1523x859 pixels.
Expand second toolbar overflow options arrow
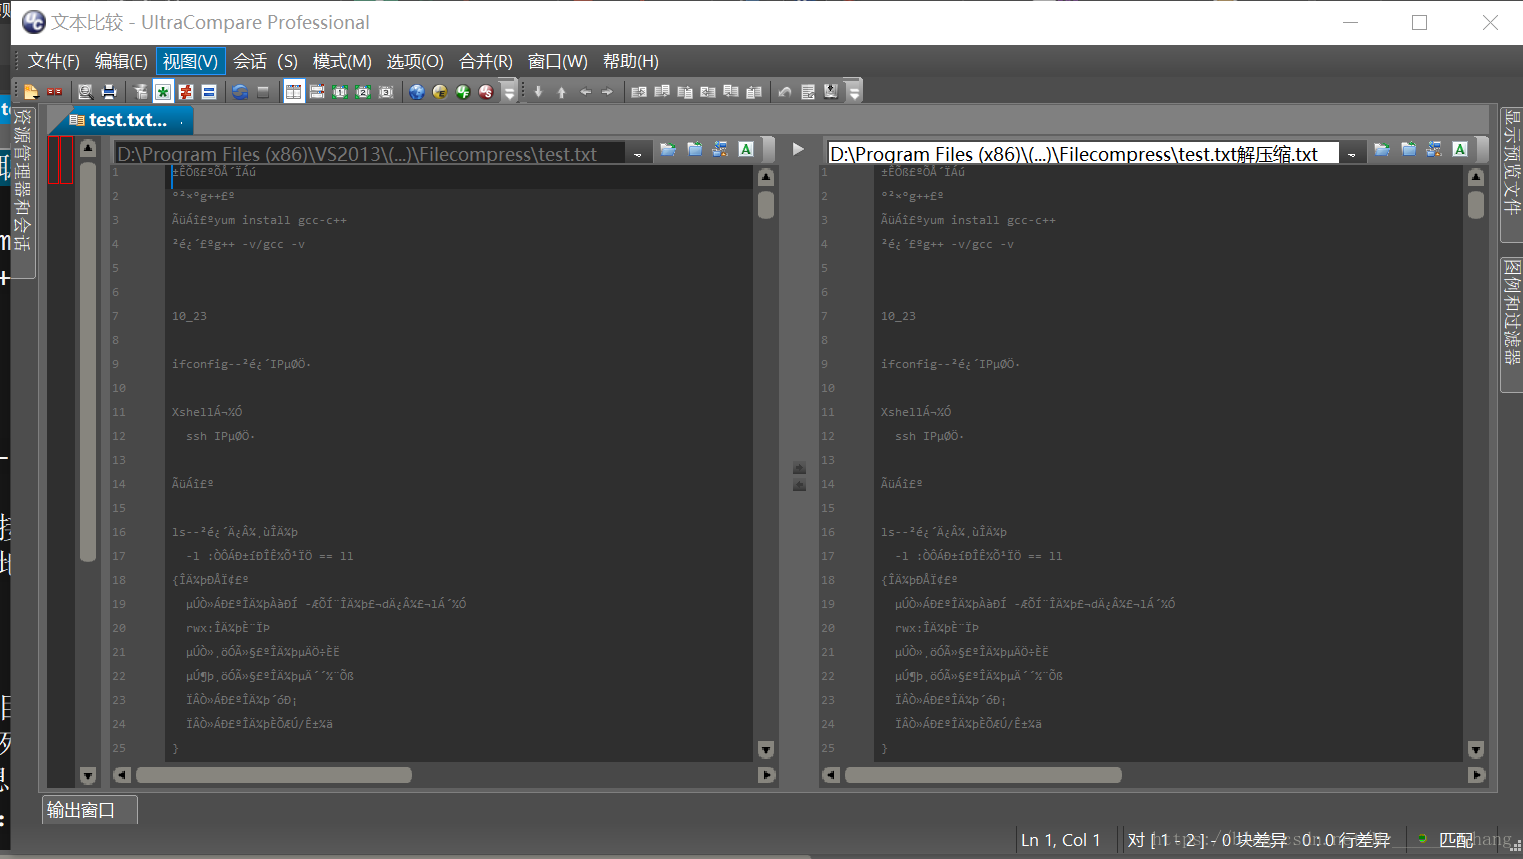point(854,92)
